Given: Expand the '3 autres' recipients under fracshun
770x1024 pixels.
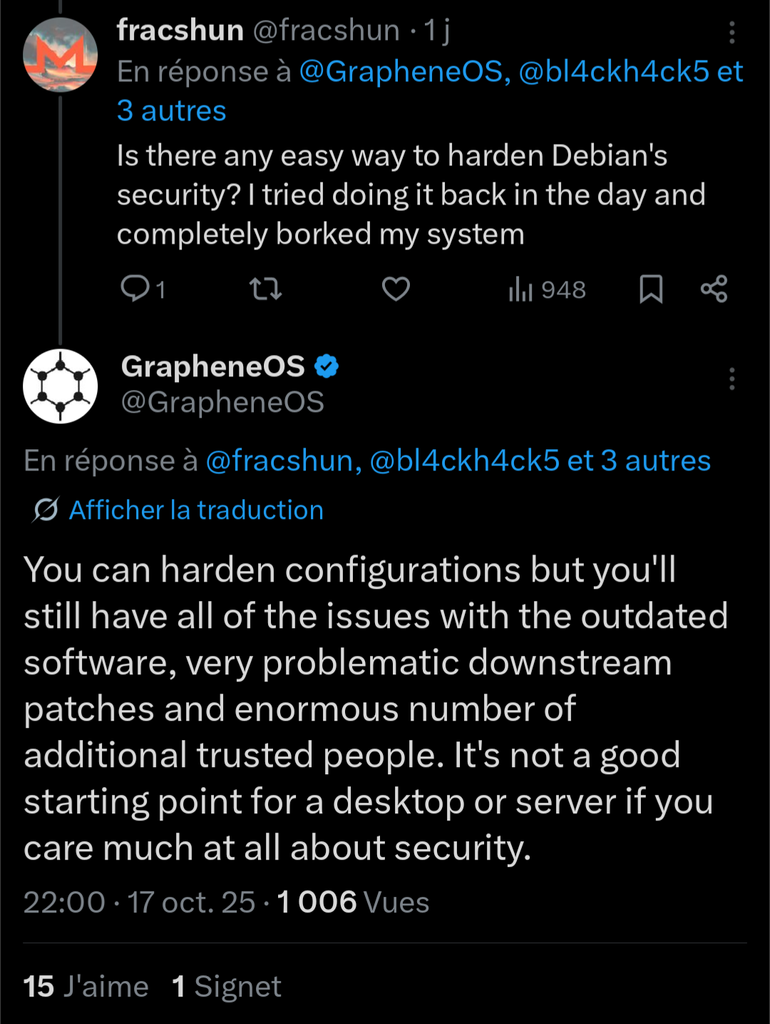Looking at the screenshot, I should [x=172, y=110].
